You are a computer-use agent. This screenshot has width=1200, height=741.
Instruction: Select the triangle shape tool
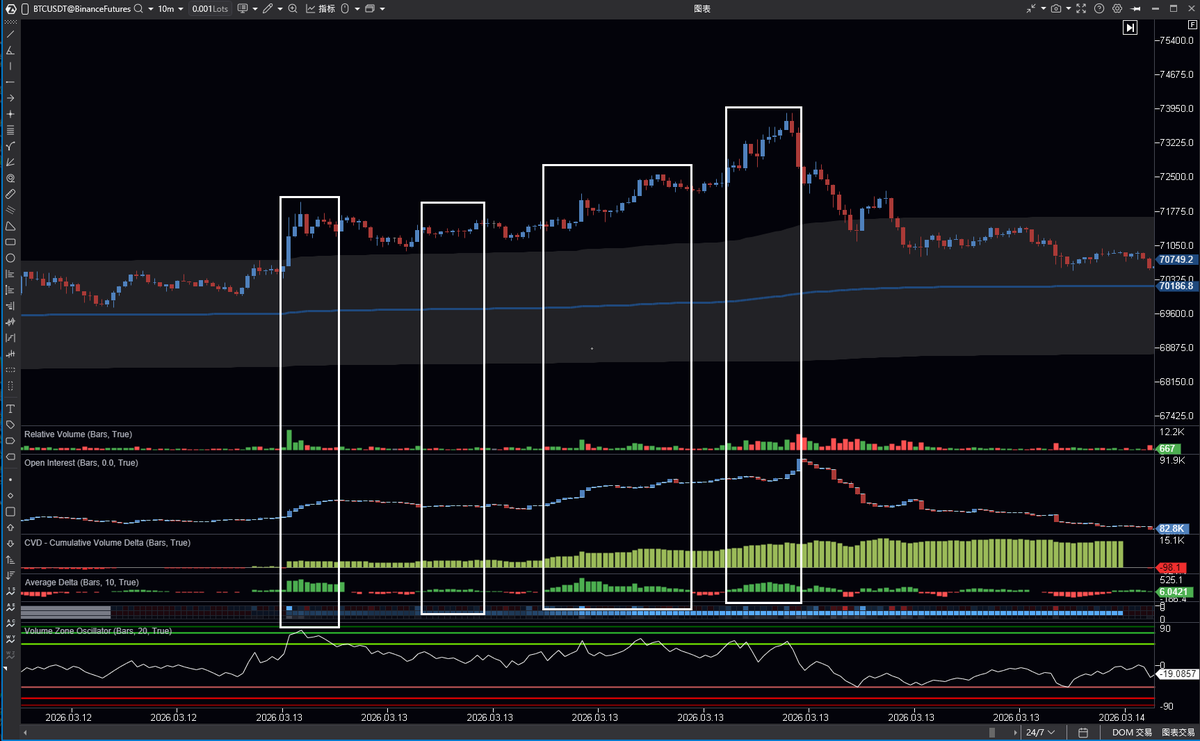coord(10,226)
